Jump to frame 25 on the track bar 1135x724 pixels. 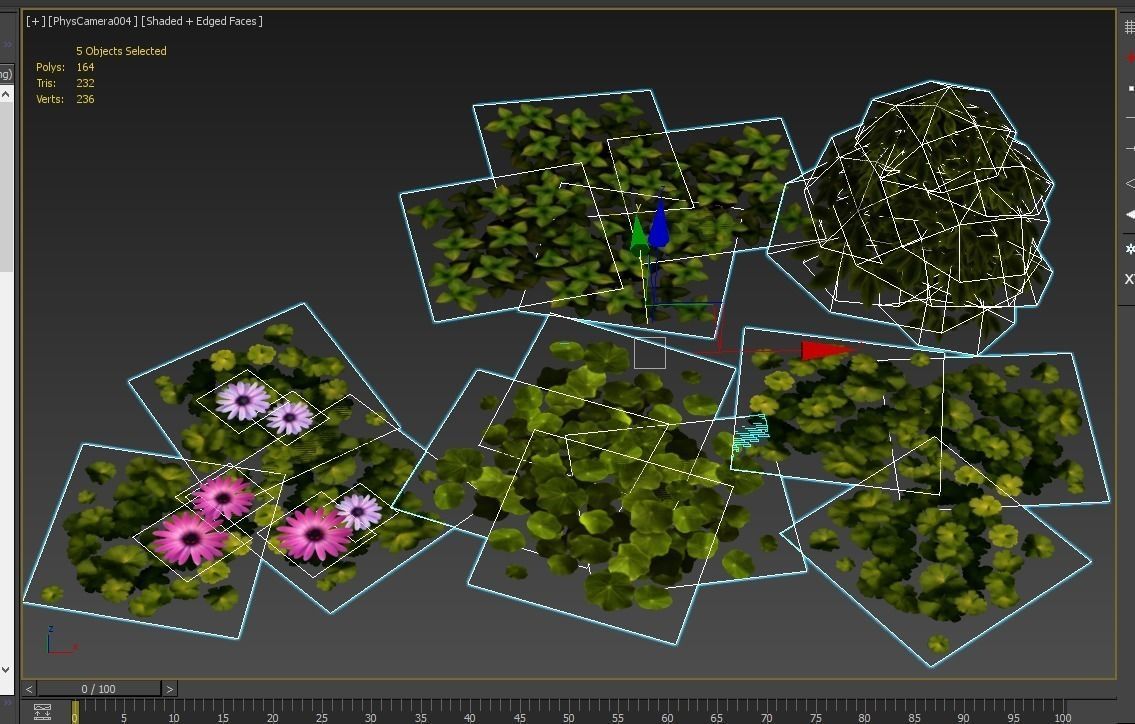[321, 717]
